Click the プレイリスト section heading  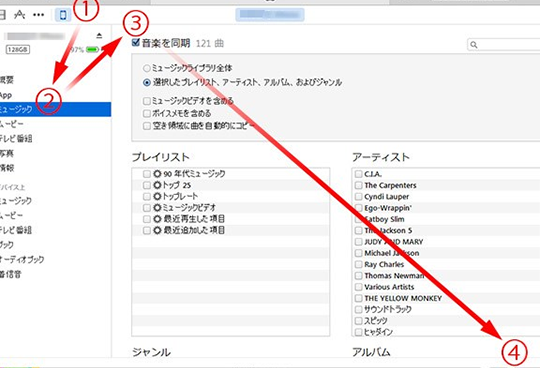[161, 157]
